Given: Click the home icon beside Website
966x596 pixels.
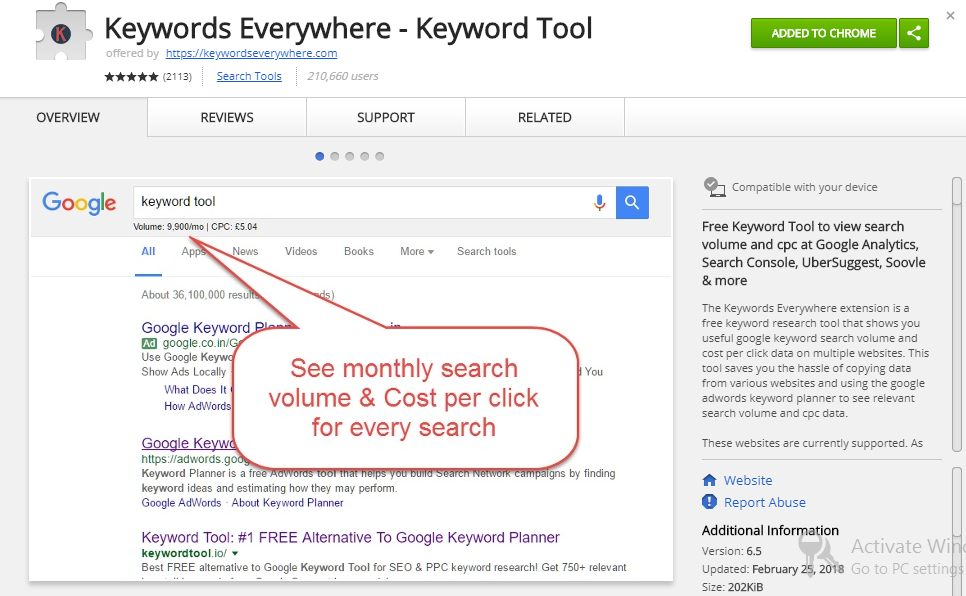Looking at the screenshot, I should 709,480.
